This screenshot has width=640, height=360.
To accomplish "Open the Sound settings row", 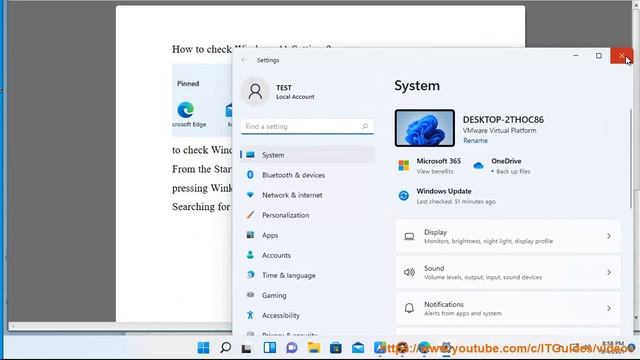I will click(x=508, y=272).
